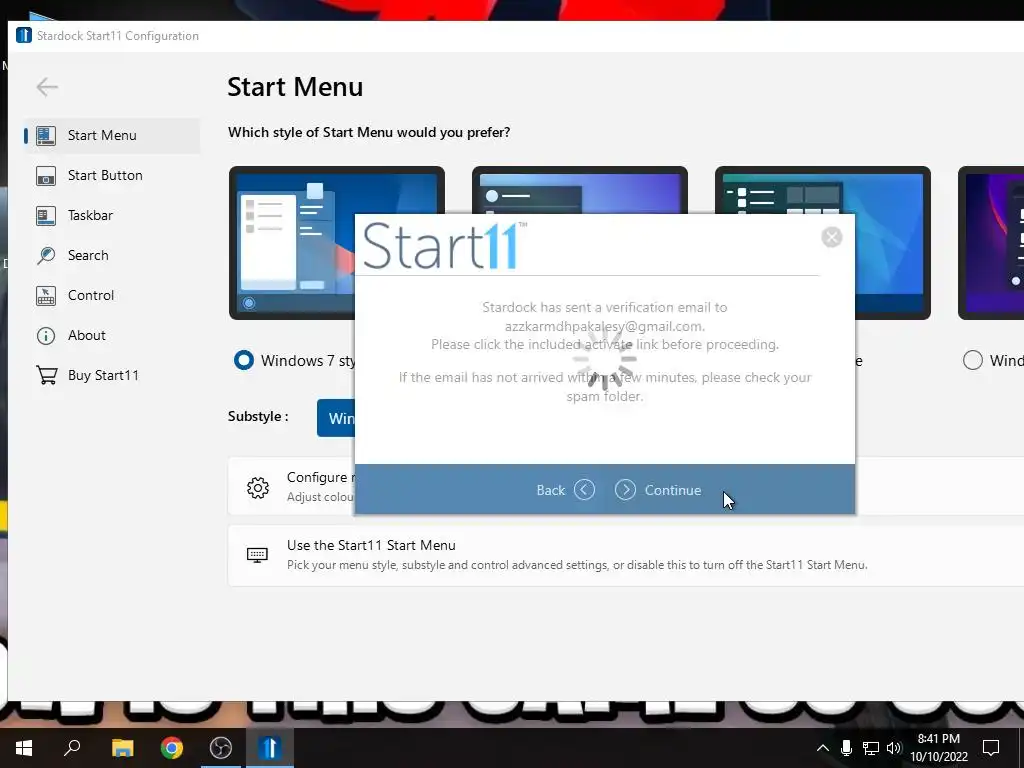Open the Start Button sidebar section

click(112, 176)
